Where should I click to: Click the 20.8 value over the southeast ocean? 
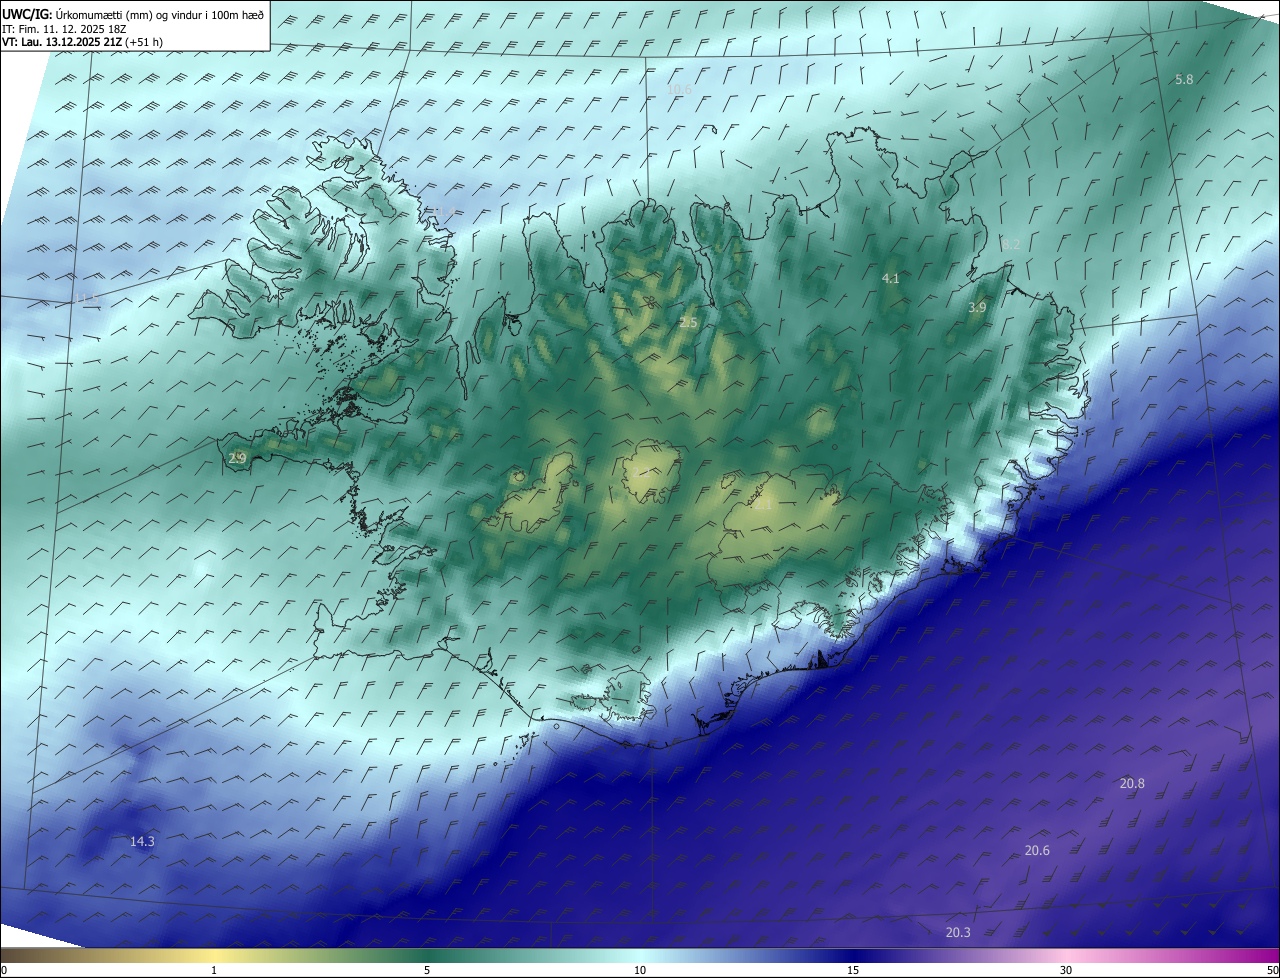point(1132,784)
